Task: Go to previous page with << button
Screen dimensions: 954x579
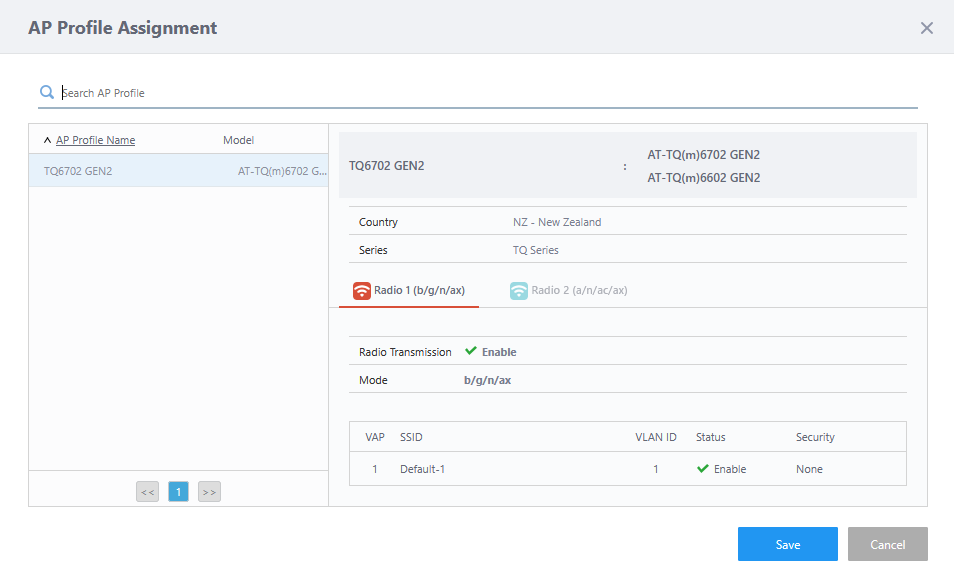Action: [x=148, y=491]
